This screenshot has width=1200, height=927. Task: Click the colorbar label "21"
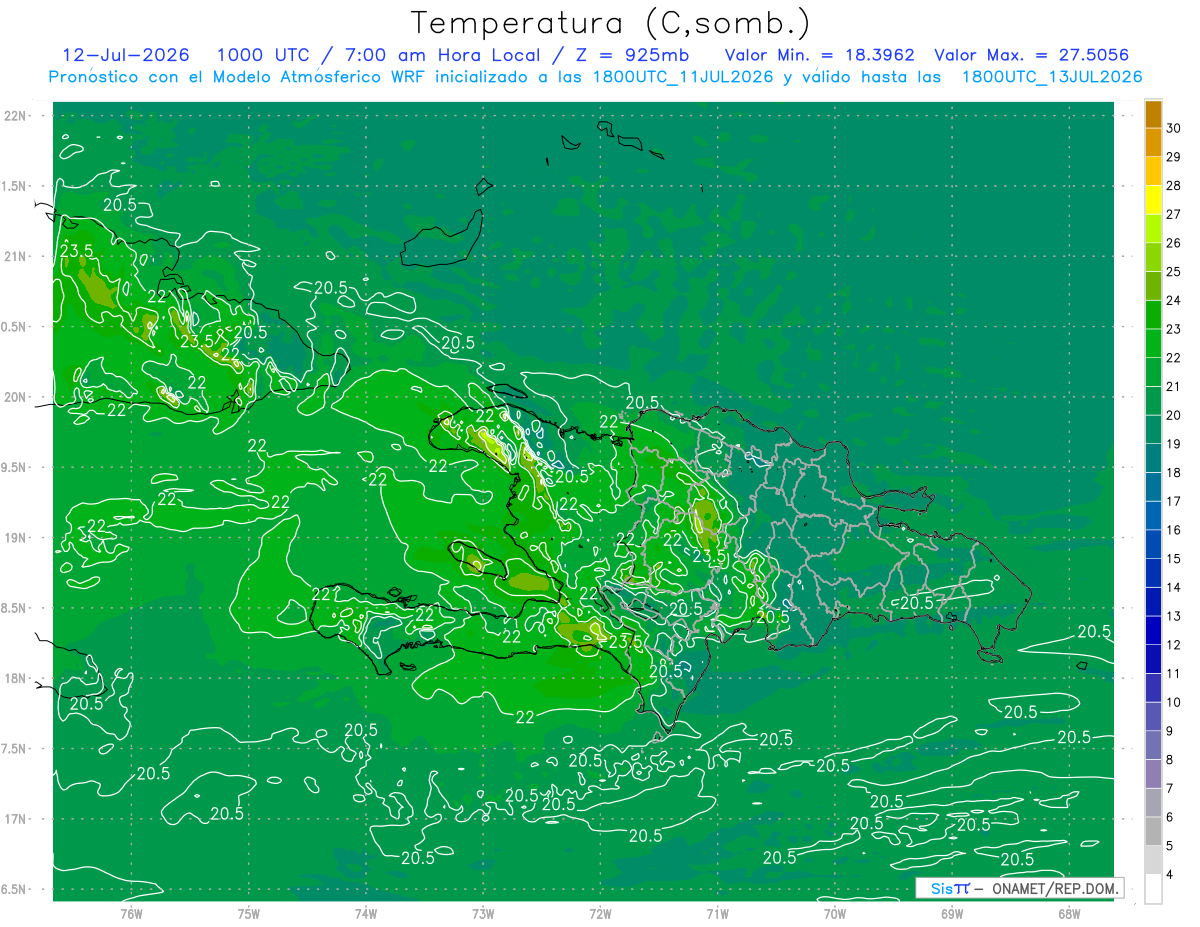point(1174,387)
